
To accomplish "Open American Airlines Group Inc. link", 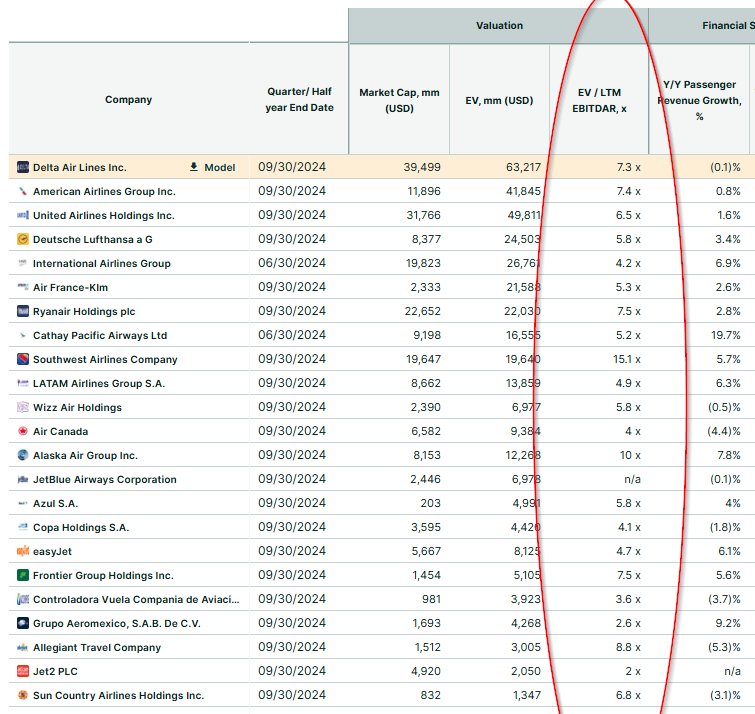I will pyautogui.click(x=104, y=192).
